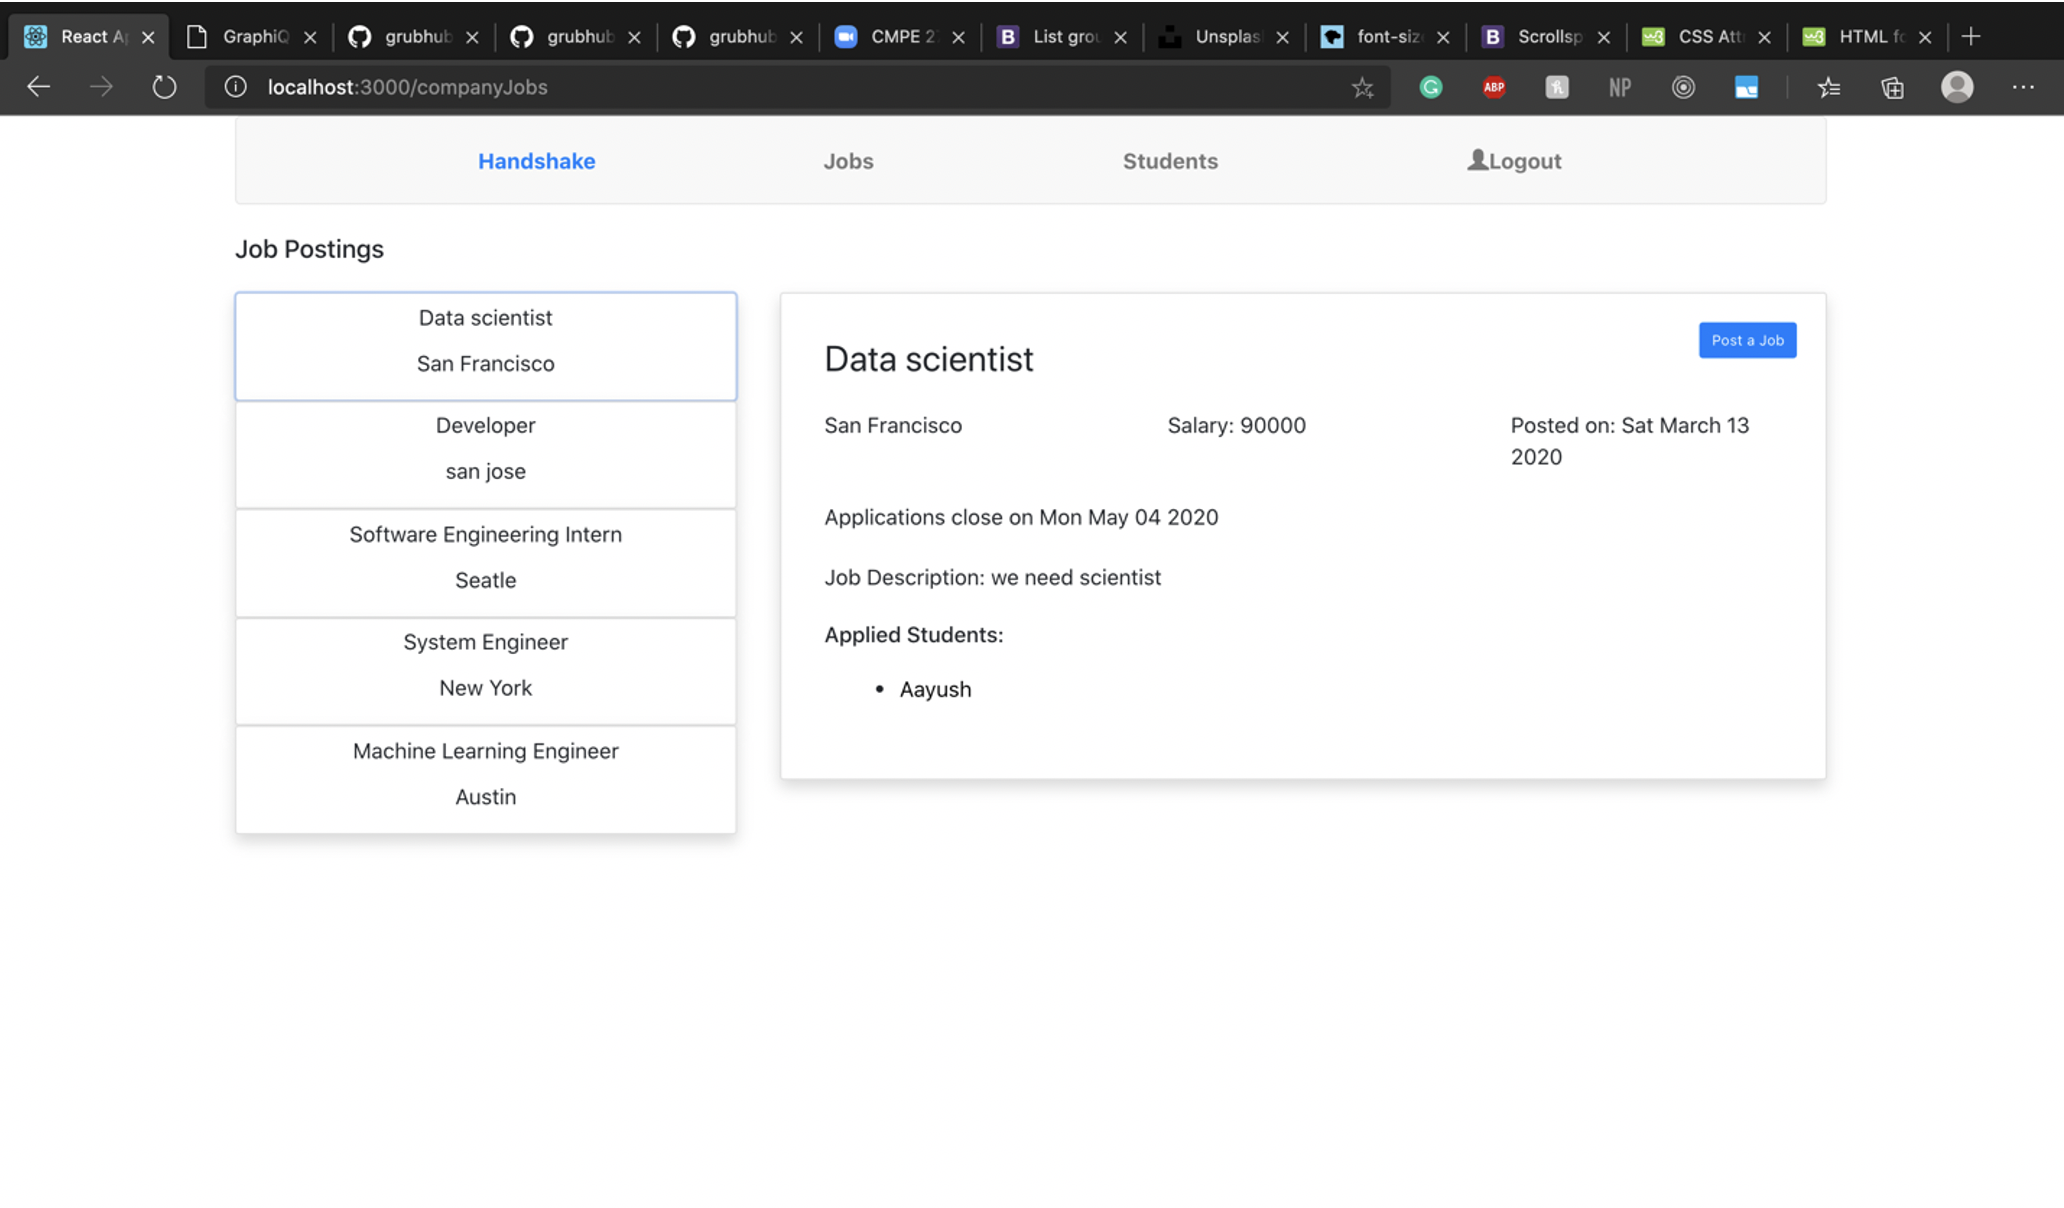
Task: Switch to the HTML tab
Action: [1868, 37]
